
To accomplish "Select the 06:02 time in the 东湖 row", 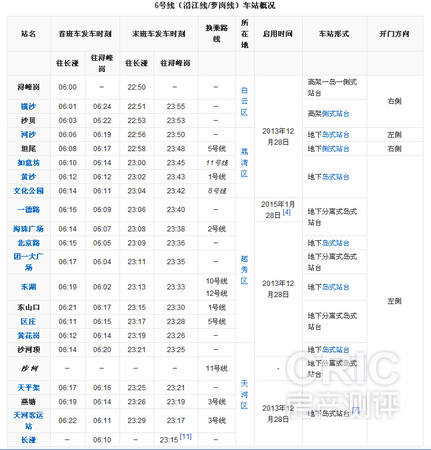I will coord(102,287).
